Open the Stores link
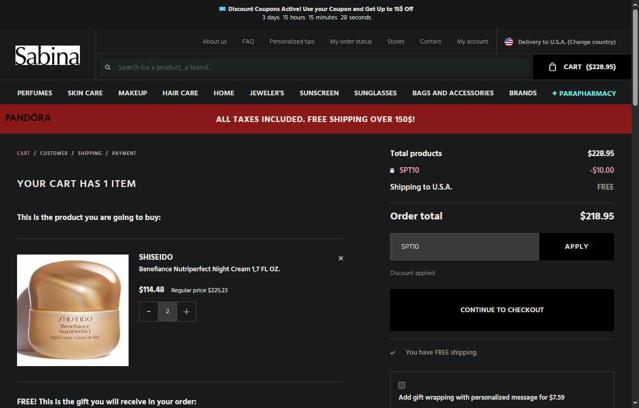 396,42
